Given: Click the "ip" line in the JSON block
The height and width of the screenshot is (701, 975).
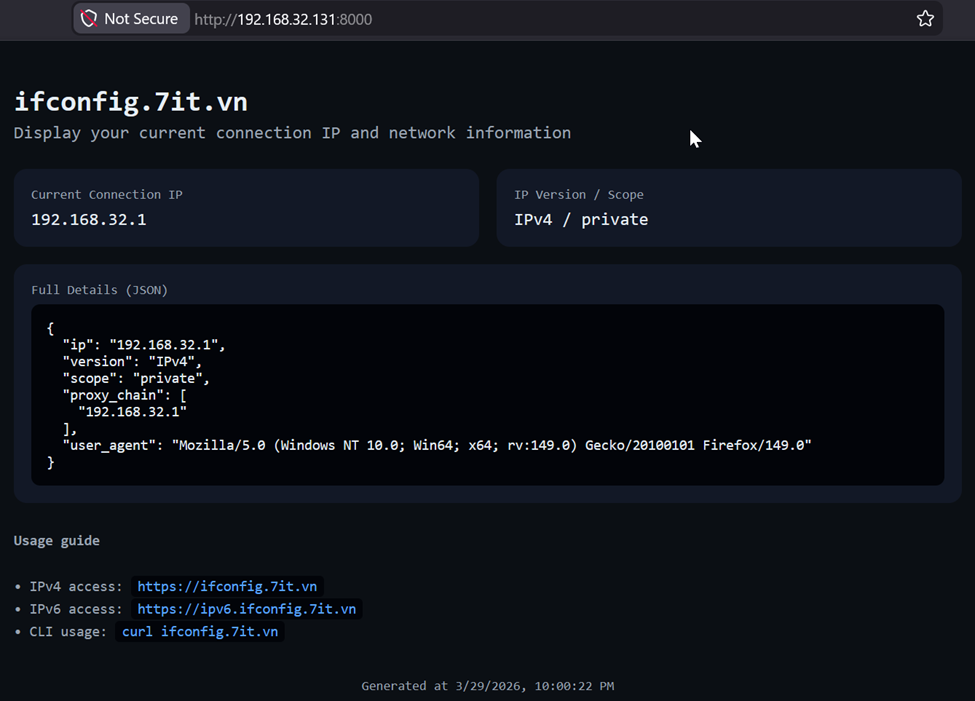Looking at the screenshot, I should tap(144, 345).
